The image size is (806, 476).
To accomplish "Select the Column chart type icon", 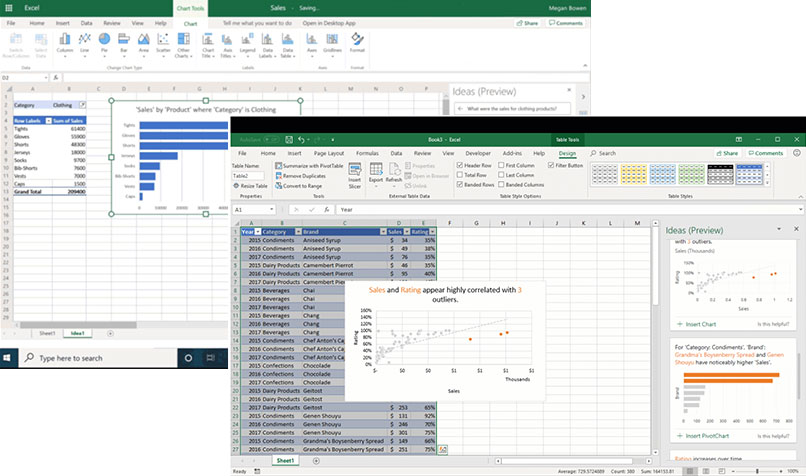I will (x=65, y=43).
